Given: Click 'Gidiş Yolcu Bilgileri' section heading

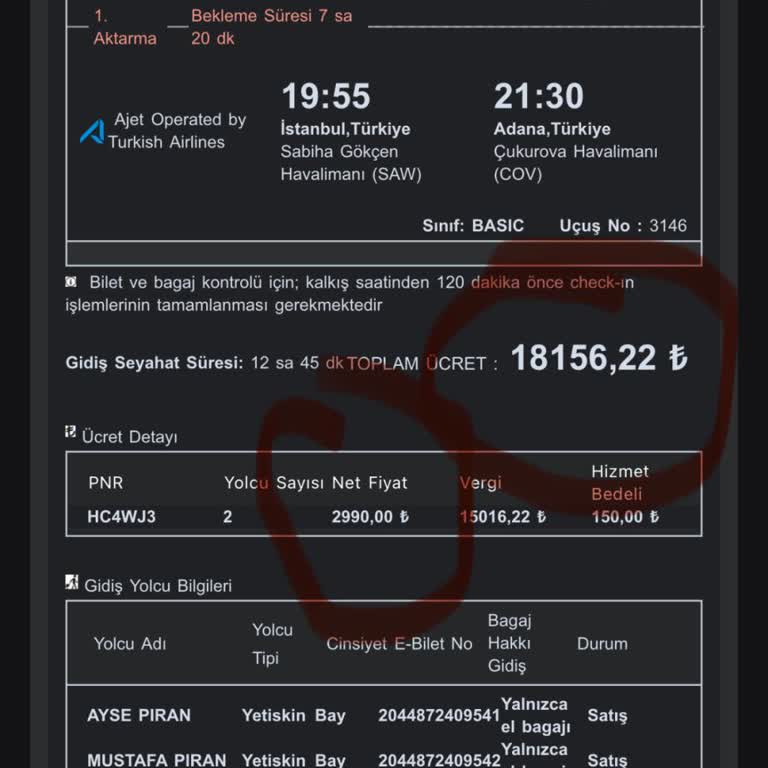Looking at the screenshot, I should pyautogui.click(x=158, y=586).
